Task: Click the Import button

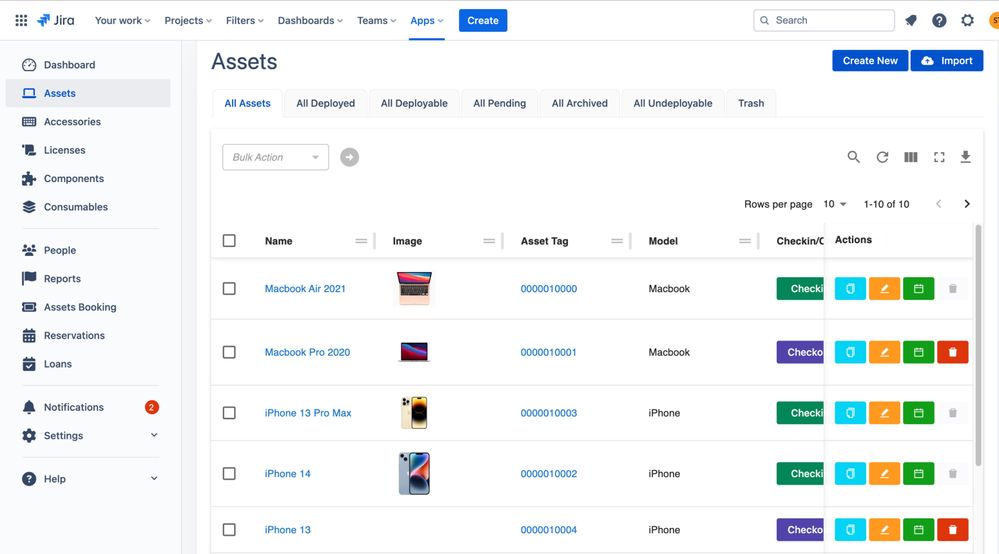Action: tap(947, 60)
